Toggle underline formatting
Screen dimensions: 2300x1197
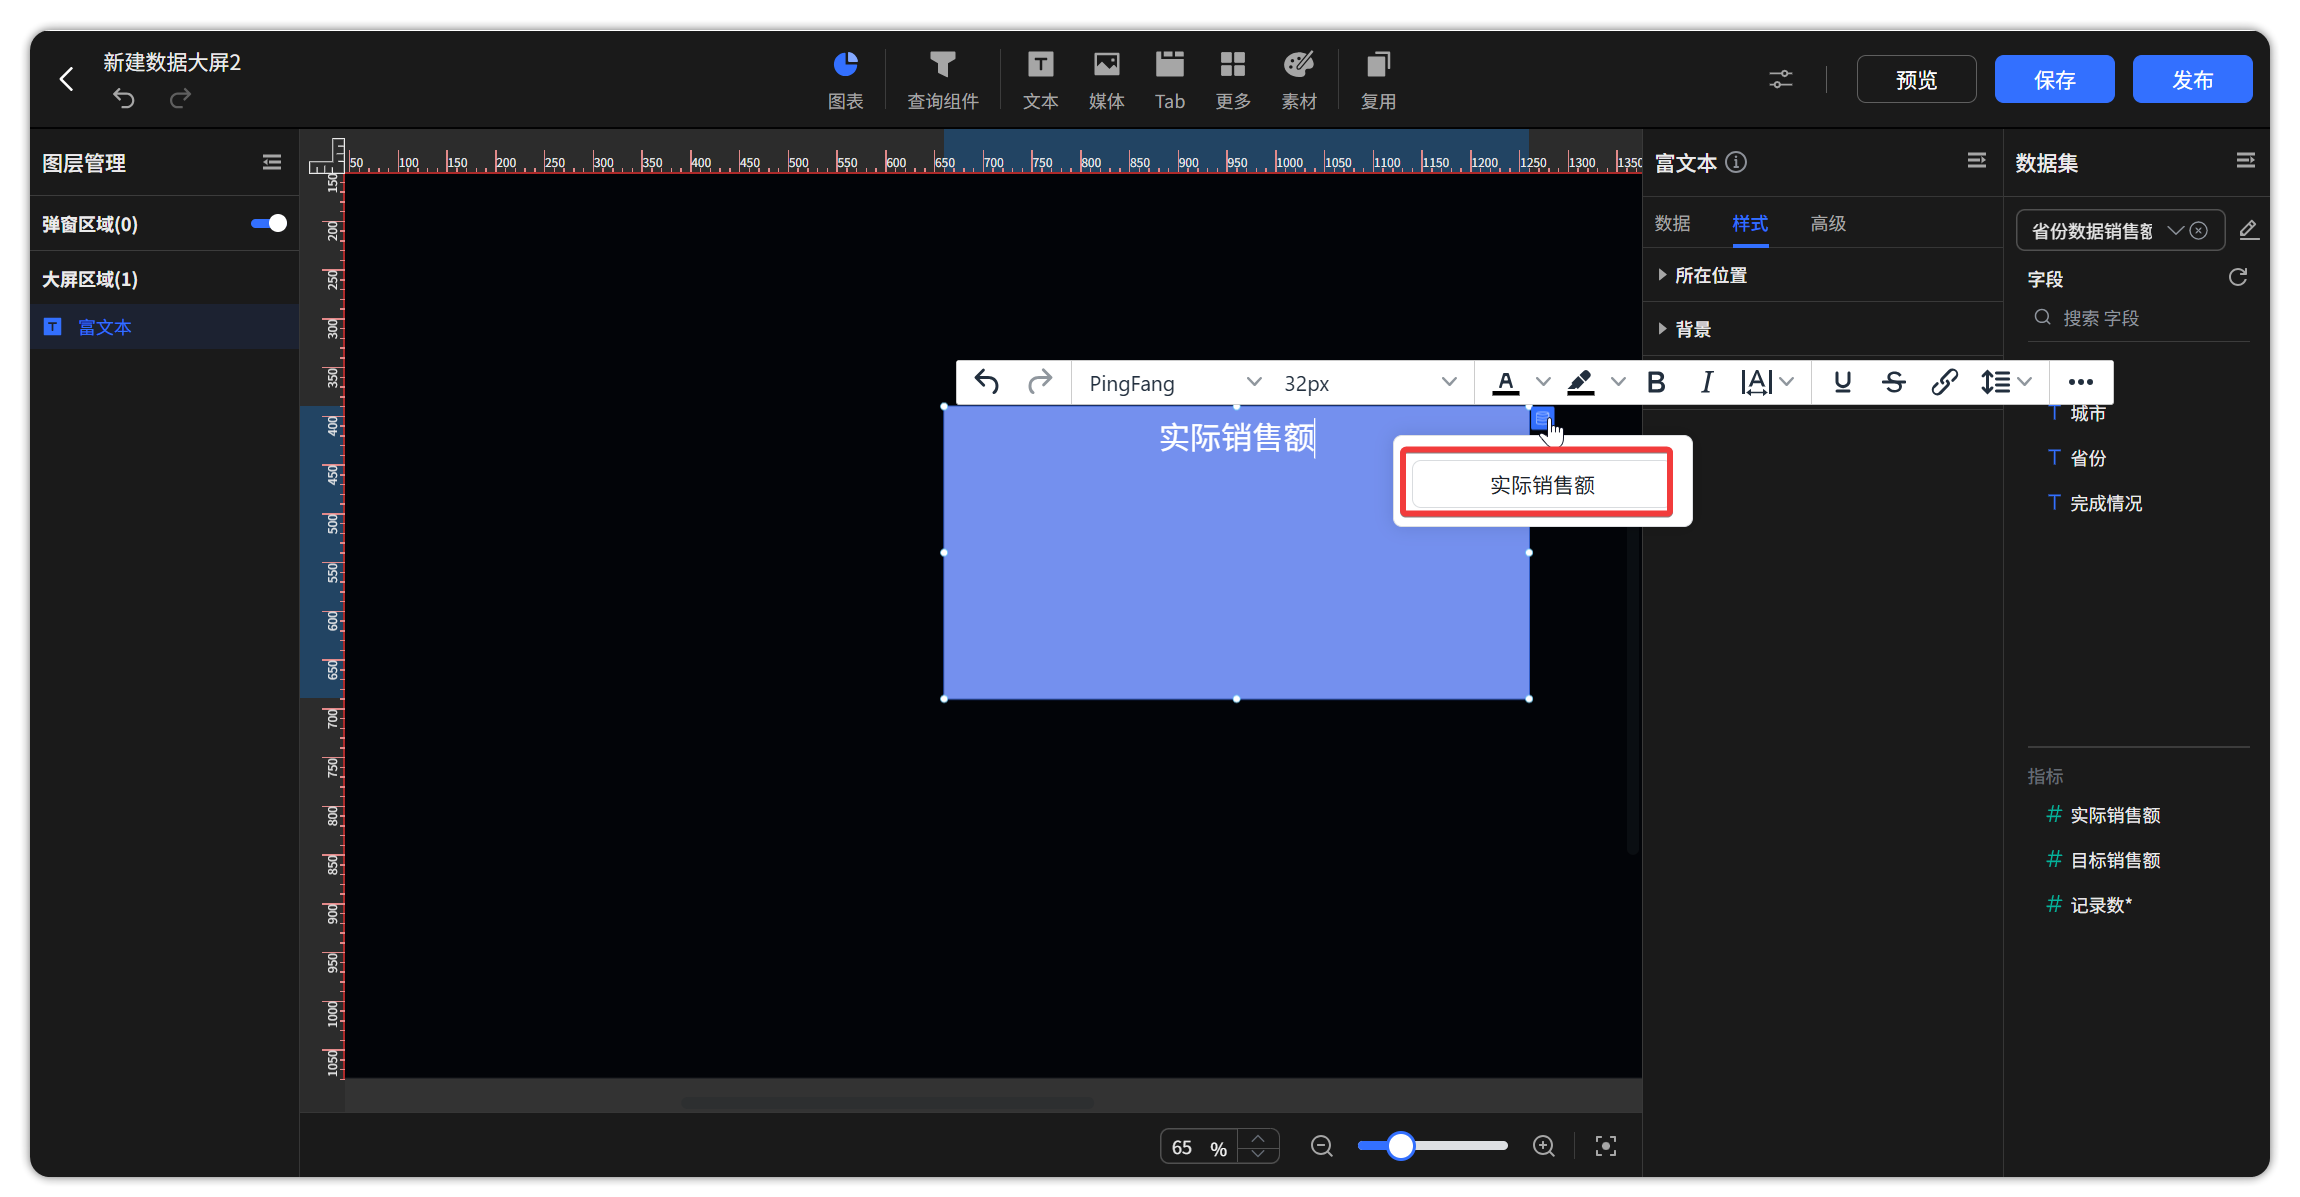[1842, 382]
